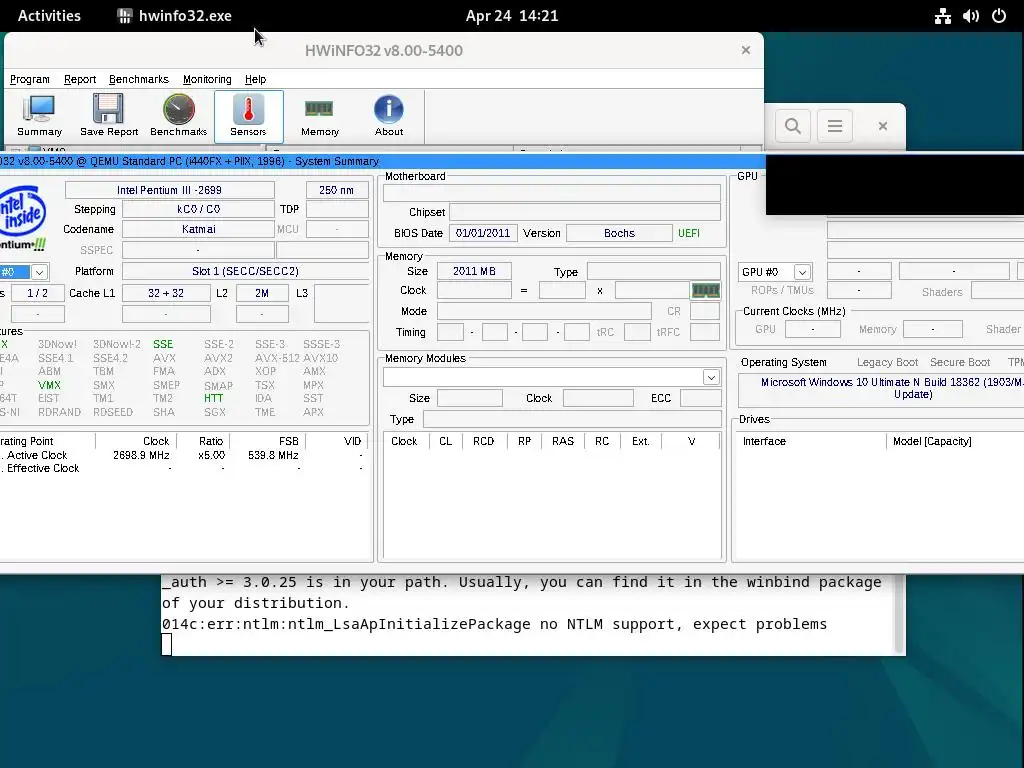Click the RCD timing column header
Viewport: 1024px width, 768px height.
483,441
